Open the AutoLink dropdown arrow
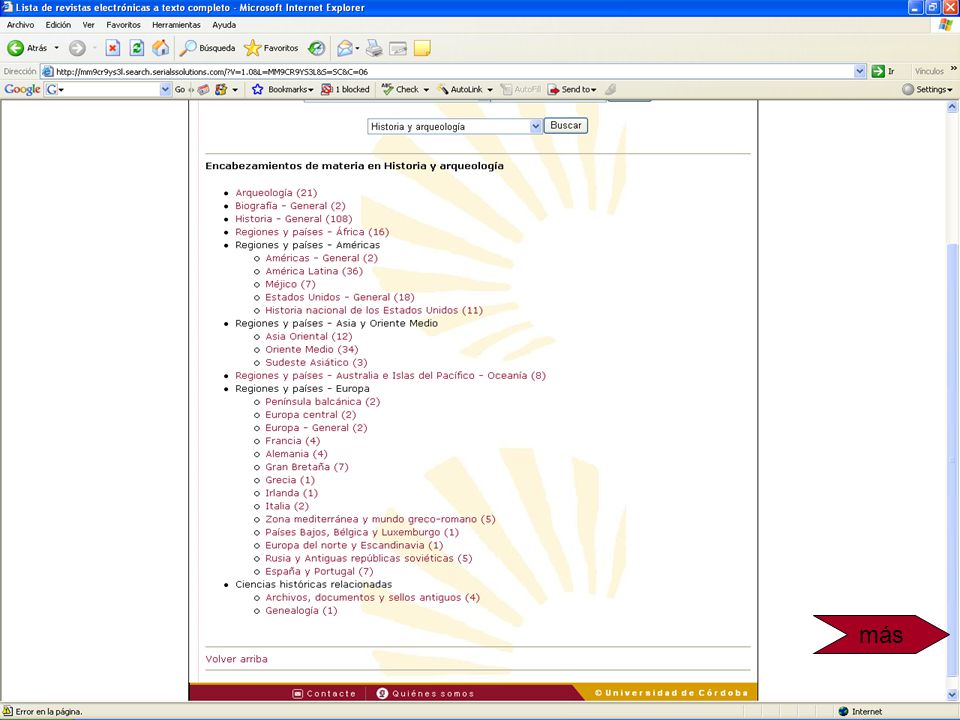 tap(490, 89)
